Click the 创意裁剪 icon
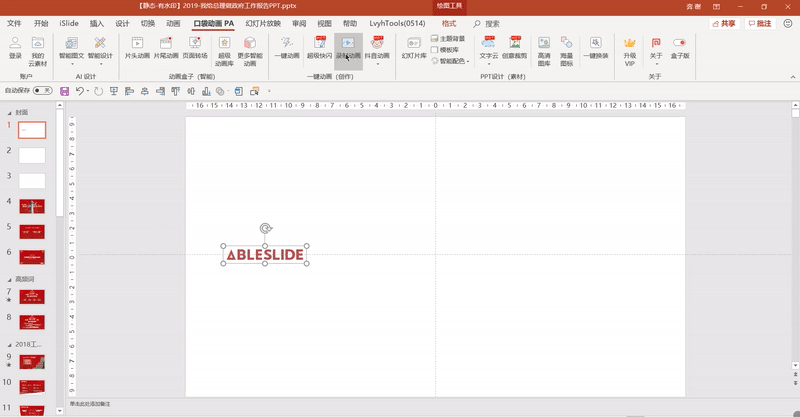 click(515, 48)
